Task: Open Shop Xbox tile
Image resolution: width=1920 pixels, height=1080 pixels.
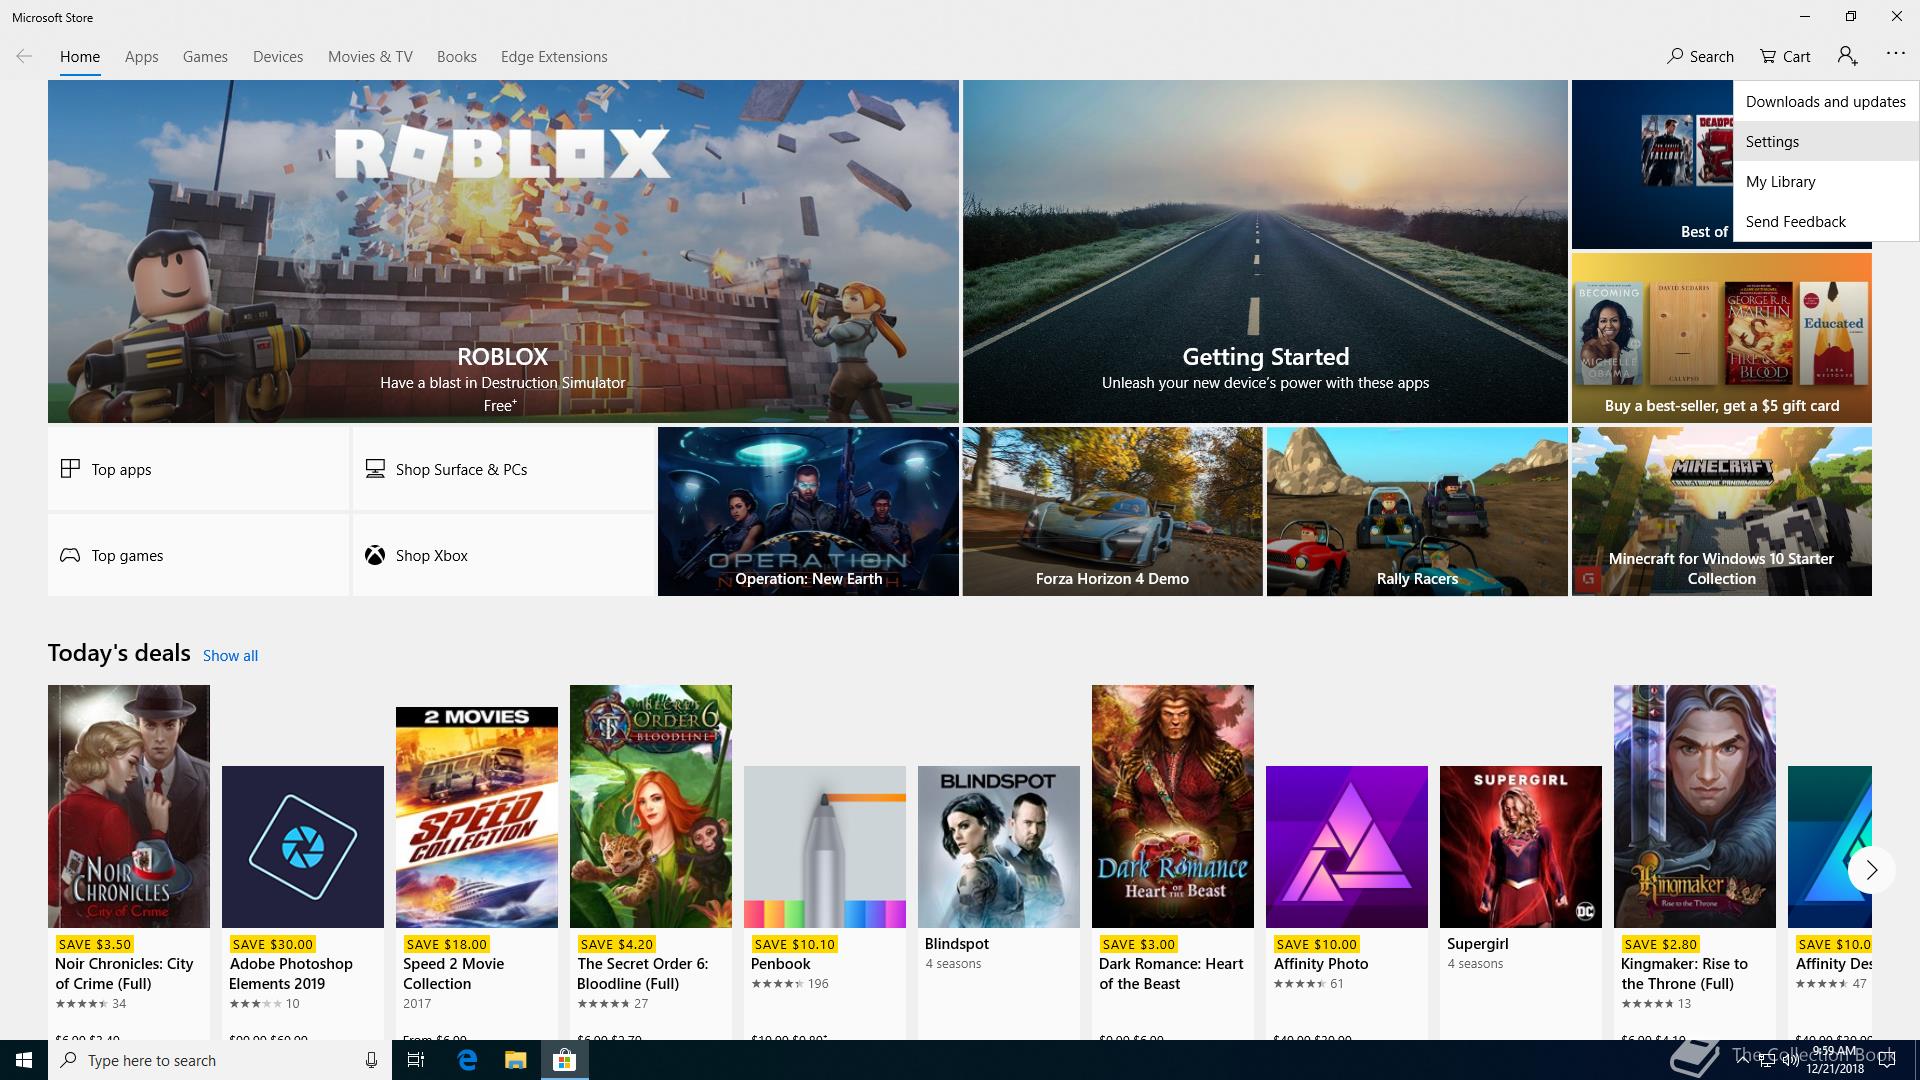Action: pos(503,555)
